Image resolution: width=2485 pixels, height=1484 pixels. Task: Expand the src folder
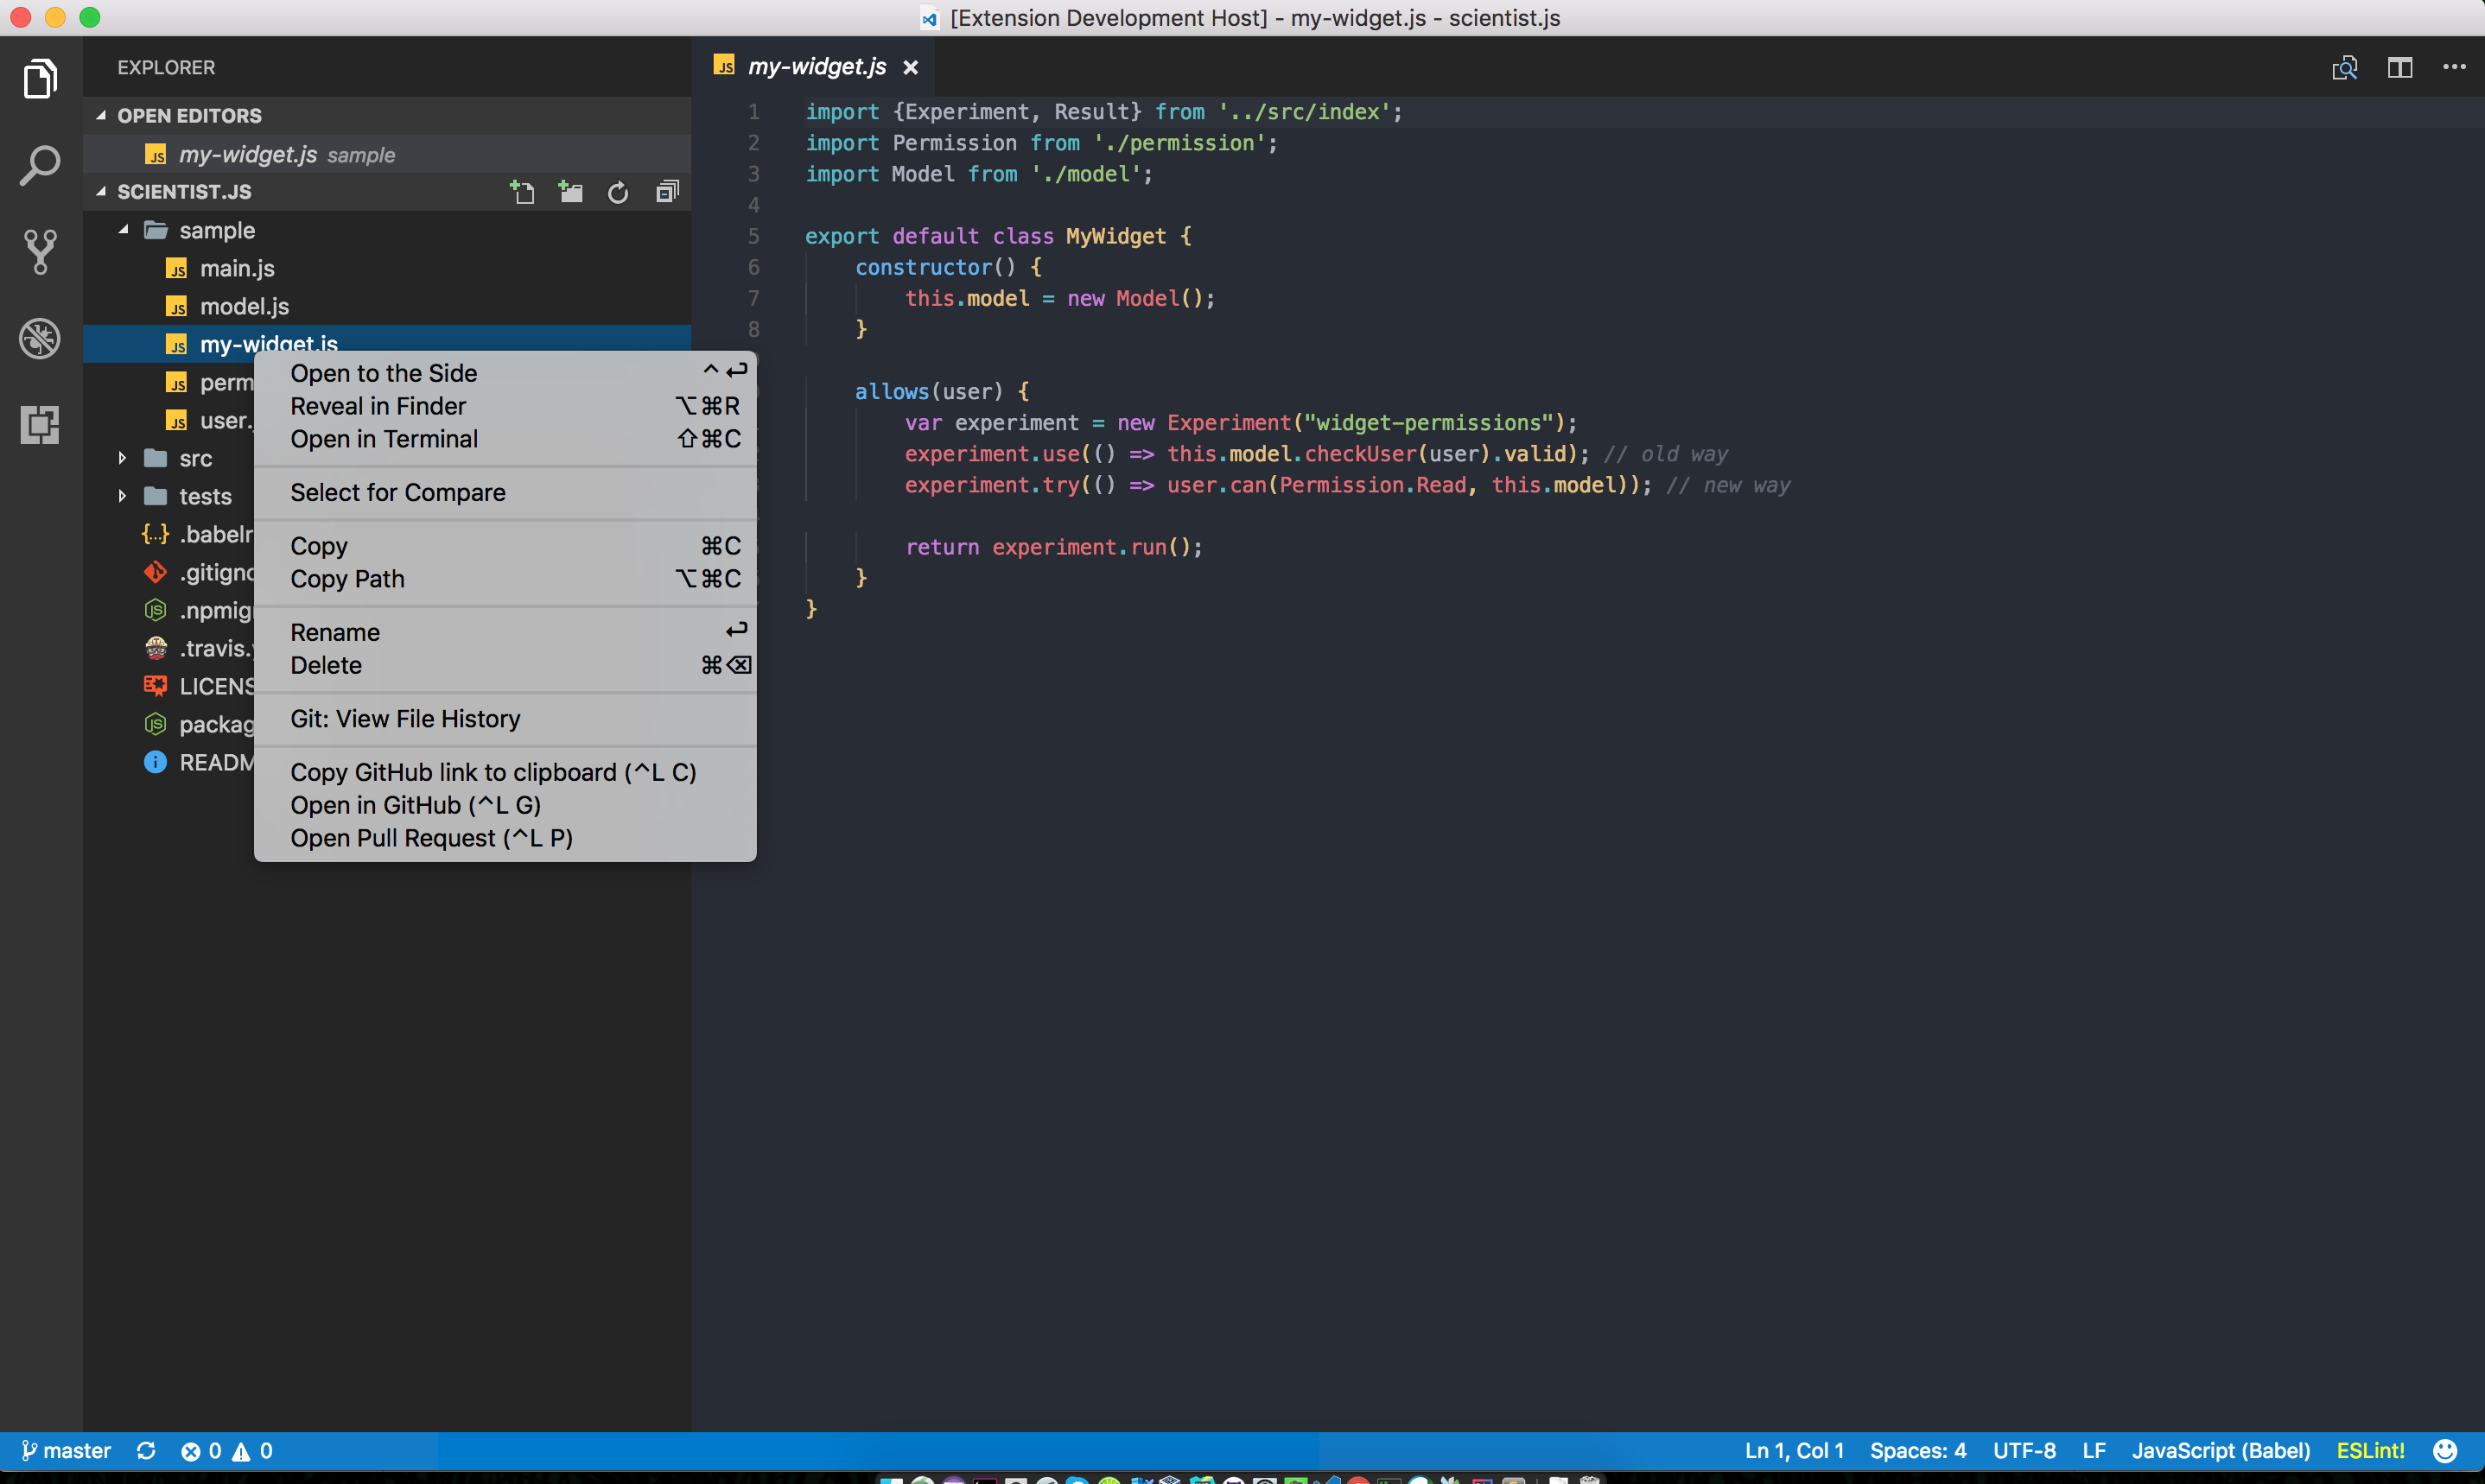(x=195, y=459)
